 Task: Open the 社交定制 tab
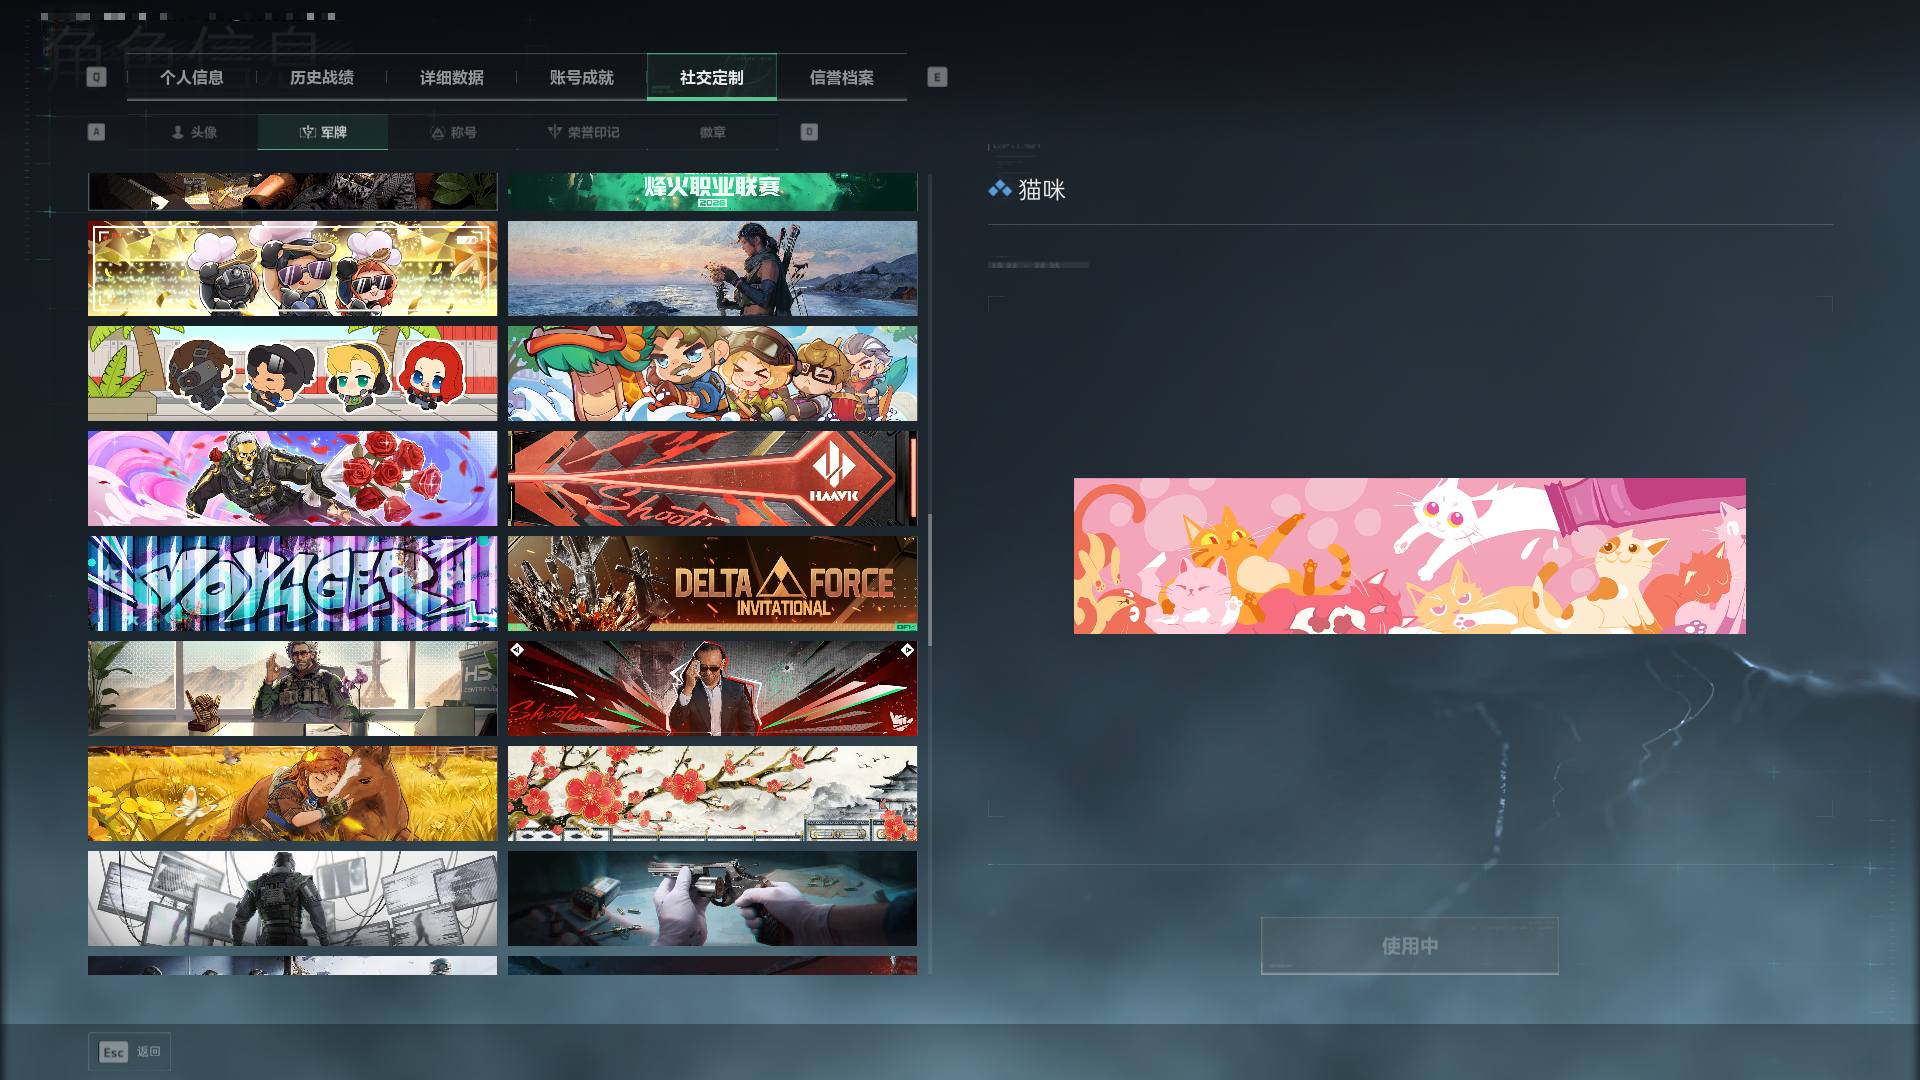coord(711,77)
